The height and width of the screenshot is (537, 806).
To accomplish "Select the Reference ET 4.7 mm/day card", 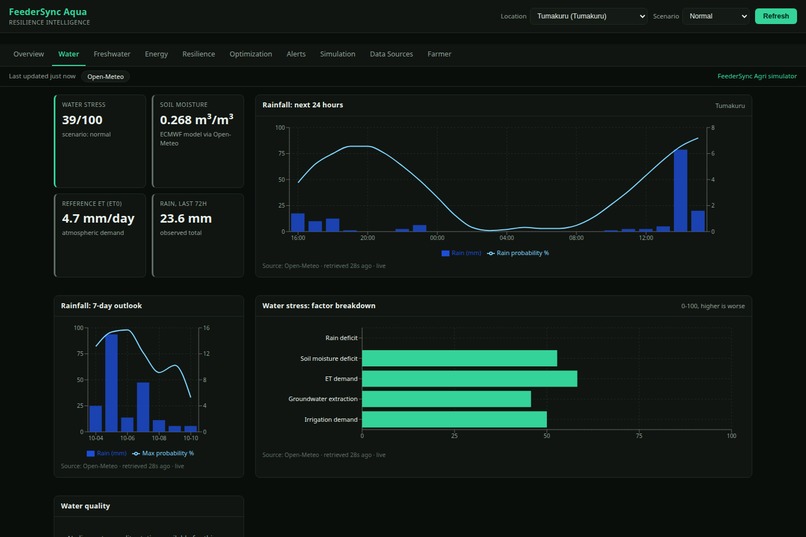I will pyautogui.click(x=100, y=235).
